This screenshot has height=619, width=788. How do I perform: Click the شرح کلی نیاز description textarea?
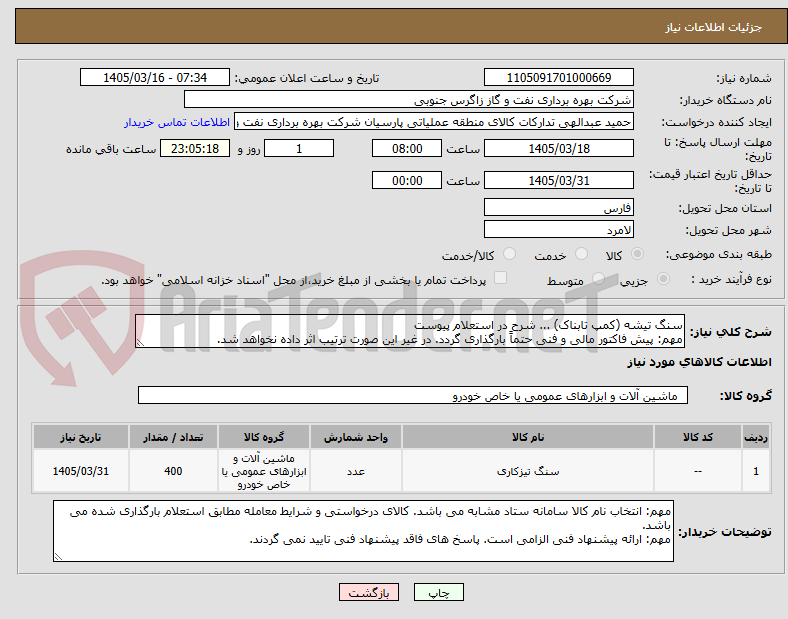[410, 331]
